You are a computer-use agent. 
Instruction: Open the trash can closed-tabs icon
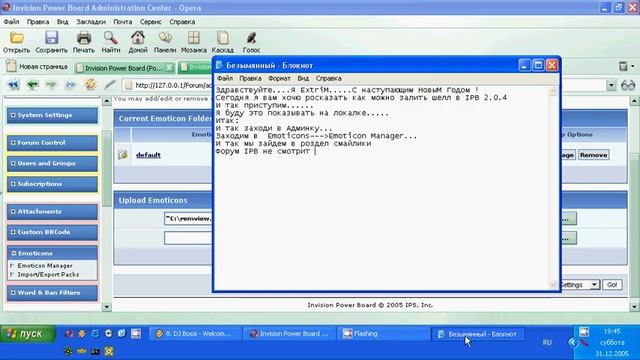(x=623, y=66)
